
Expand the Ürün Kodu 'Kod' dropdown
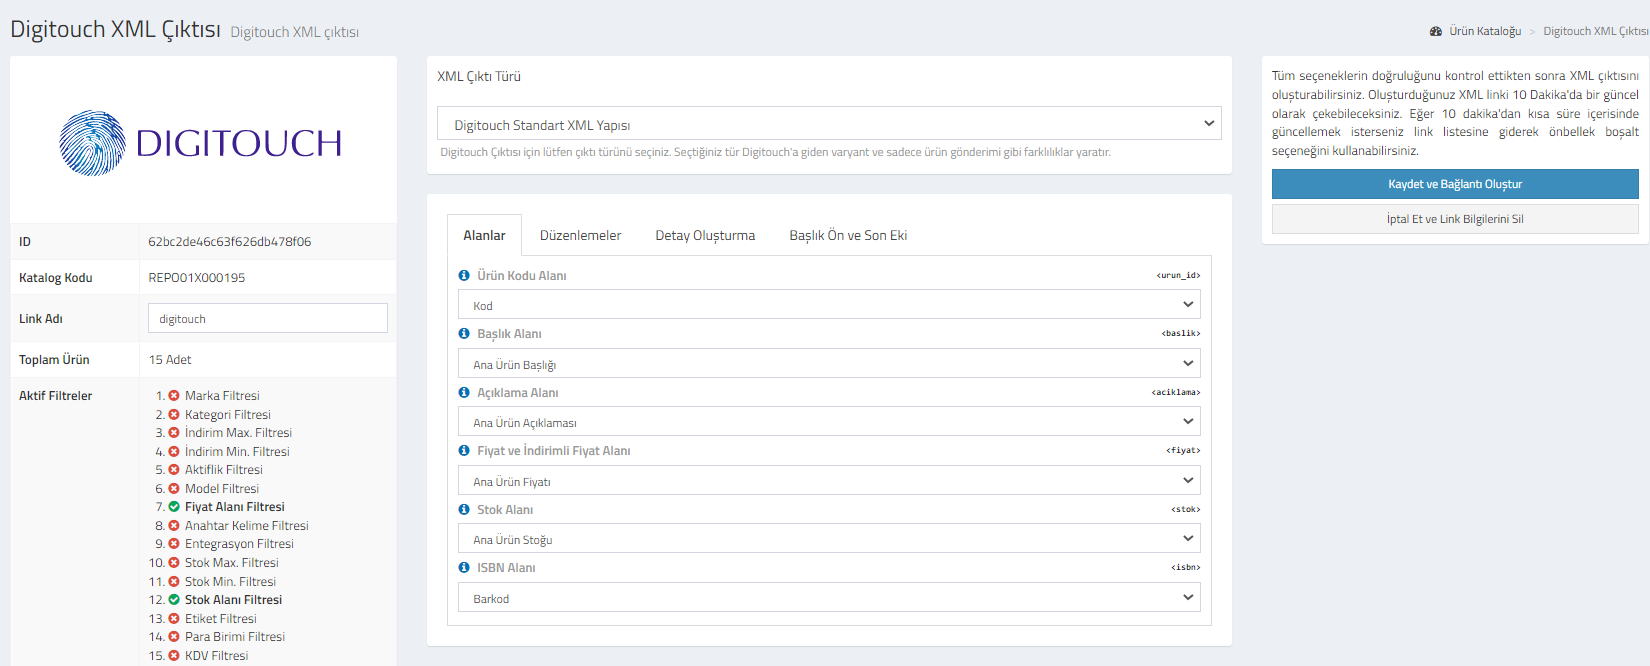click(828, 305)
